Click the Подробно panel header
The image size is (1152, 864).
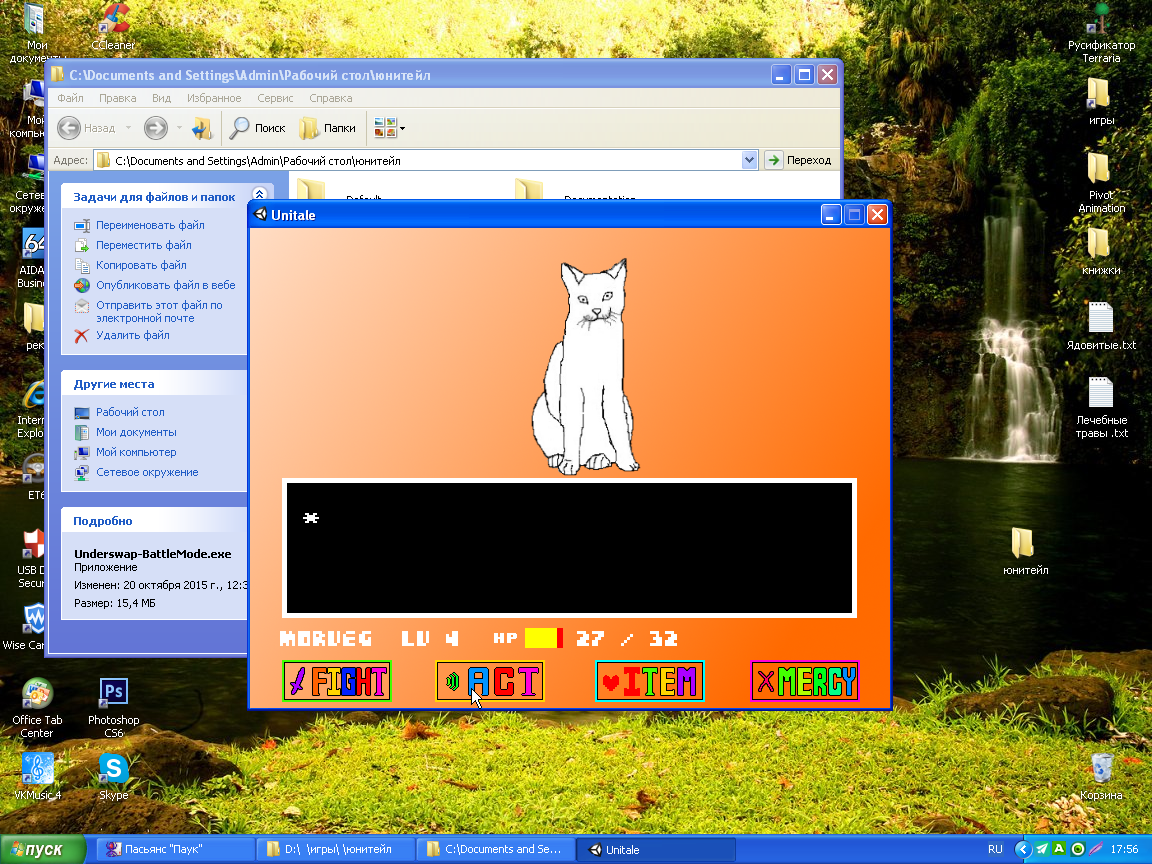(154, 520)
